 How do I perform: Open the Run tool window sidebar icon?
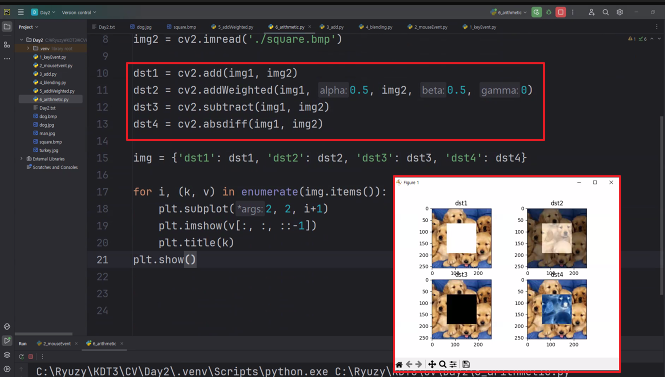pyautogui.click(x=7, y=341)
